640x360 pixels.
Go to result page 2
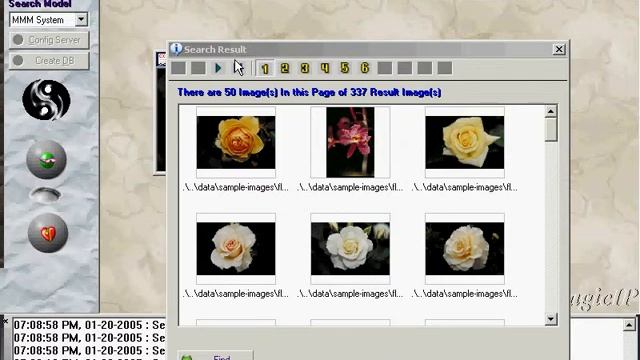(285, 68)
